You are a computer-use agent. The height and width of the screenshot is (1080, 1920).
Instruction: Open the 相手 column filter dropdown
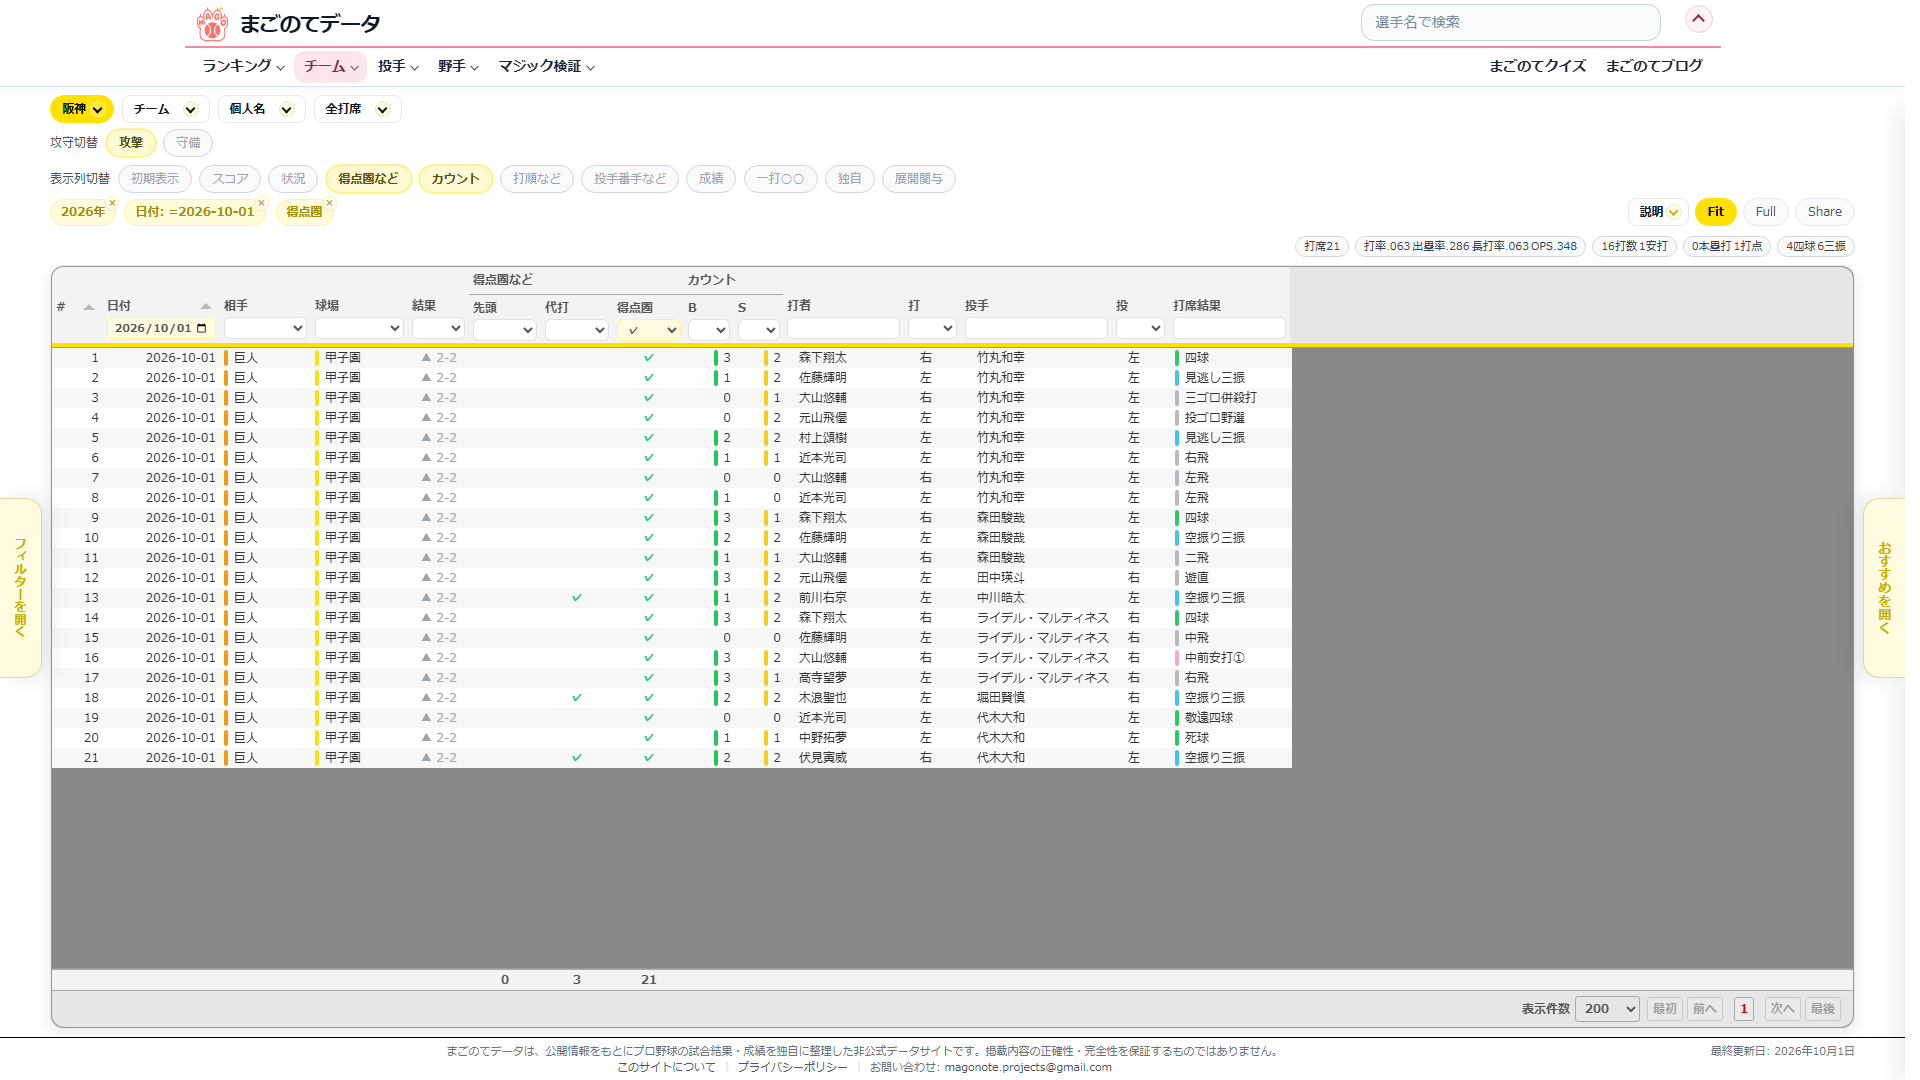(265, 328)
